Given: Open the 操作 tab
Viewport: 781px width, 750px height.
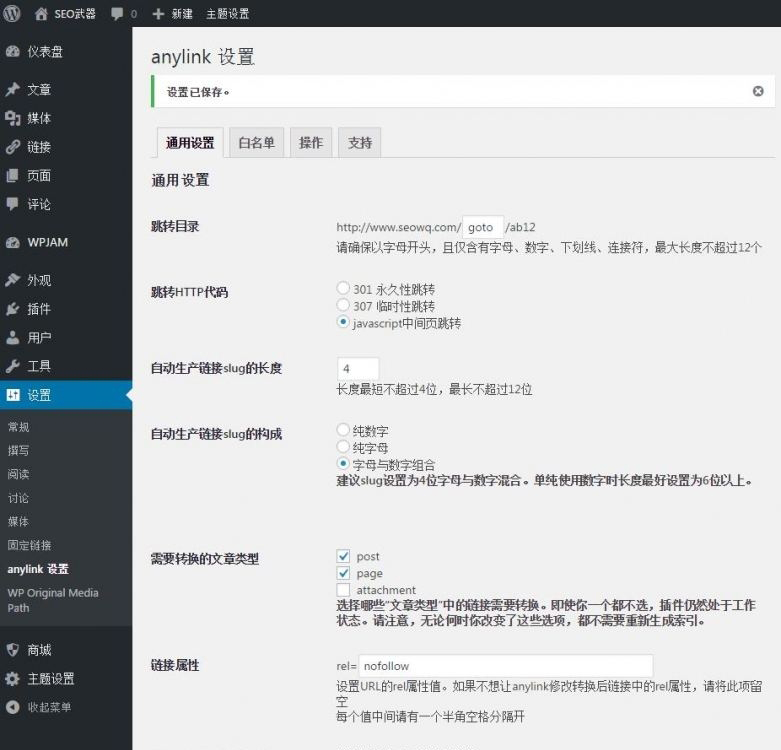Looking at the screenshot, I should [311, 143].
